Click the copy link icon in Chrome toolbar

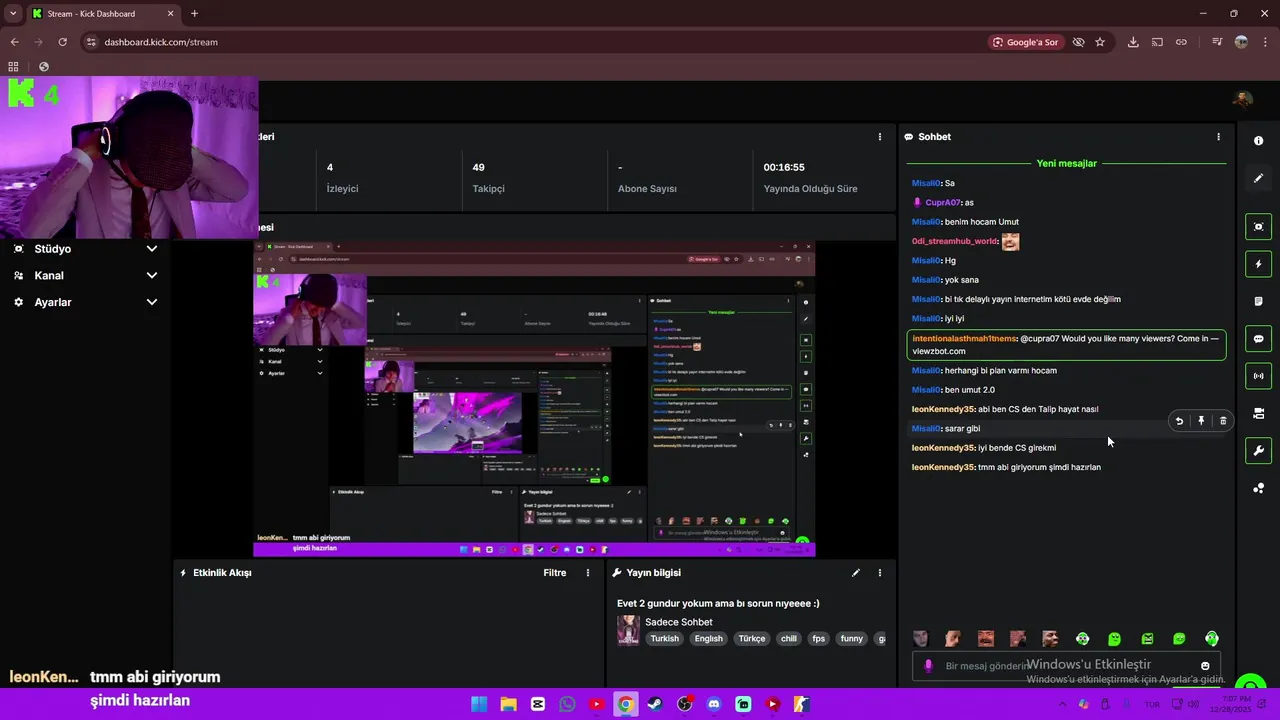click(1181, 42)
